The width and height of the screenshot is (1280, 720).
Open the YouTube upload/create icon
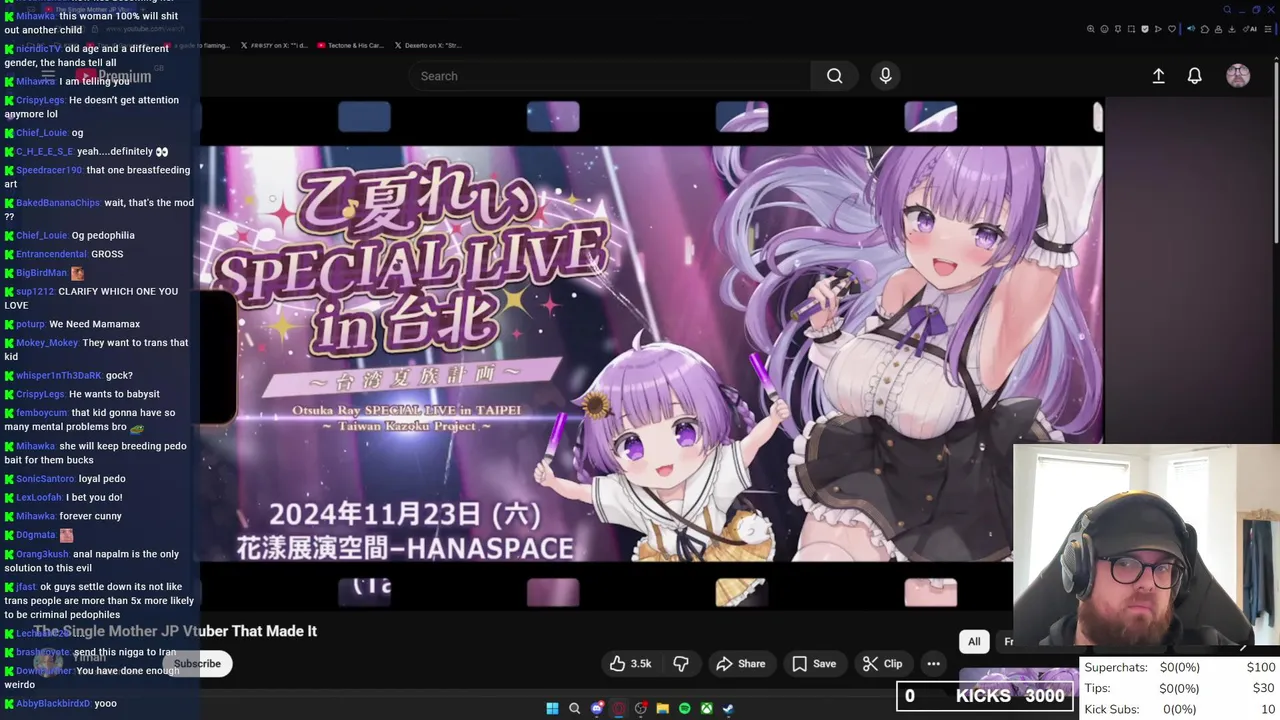[1158, 76]
